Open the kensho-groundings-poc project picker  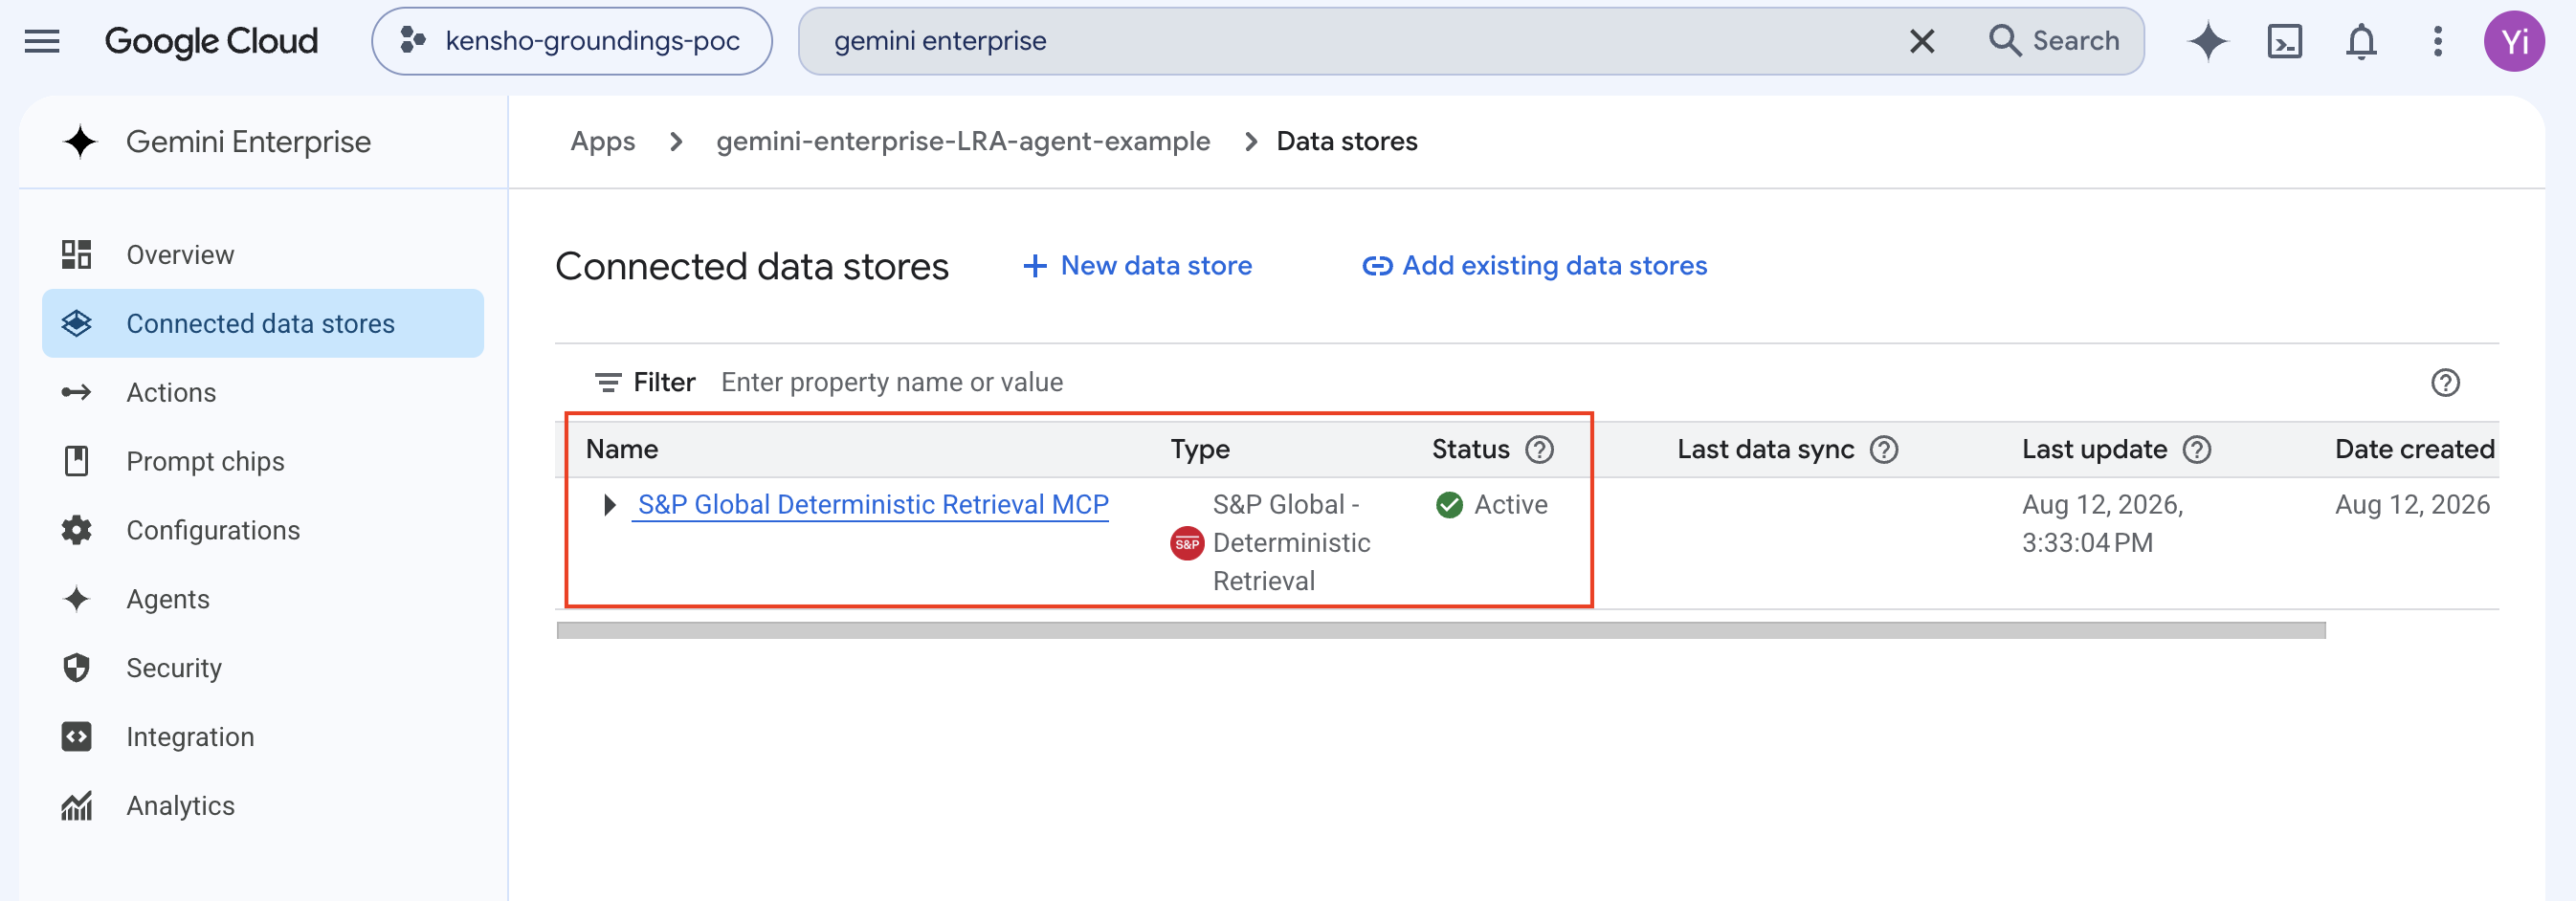point(571,41)
